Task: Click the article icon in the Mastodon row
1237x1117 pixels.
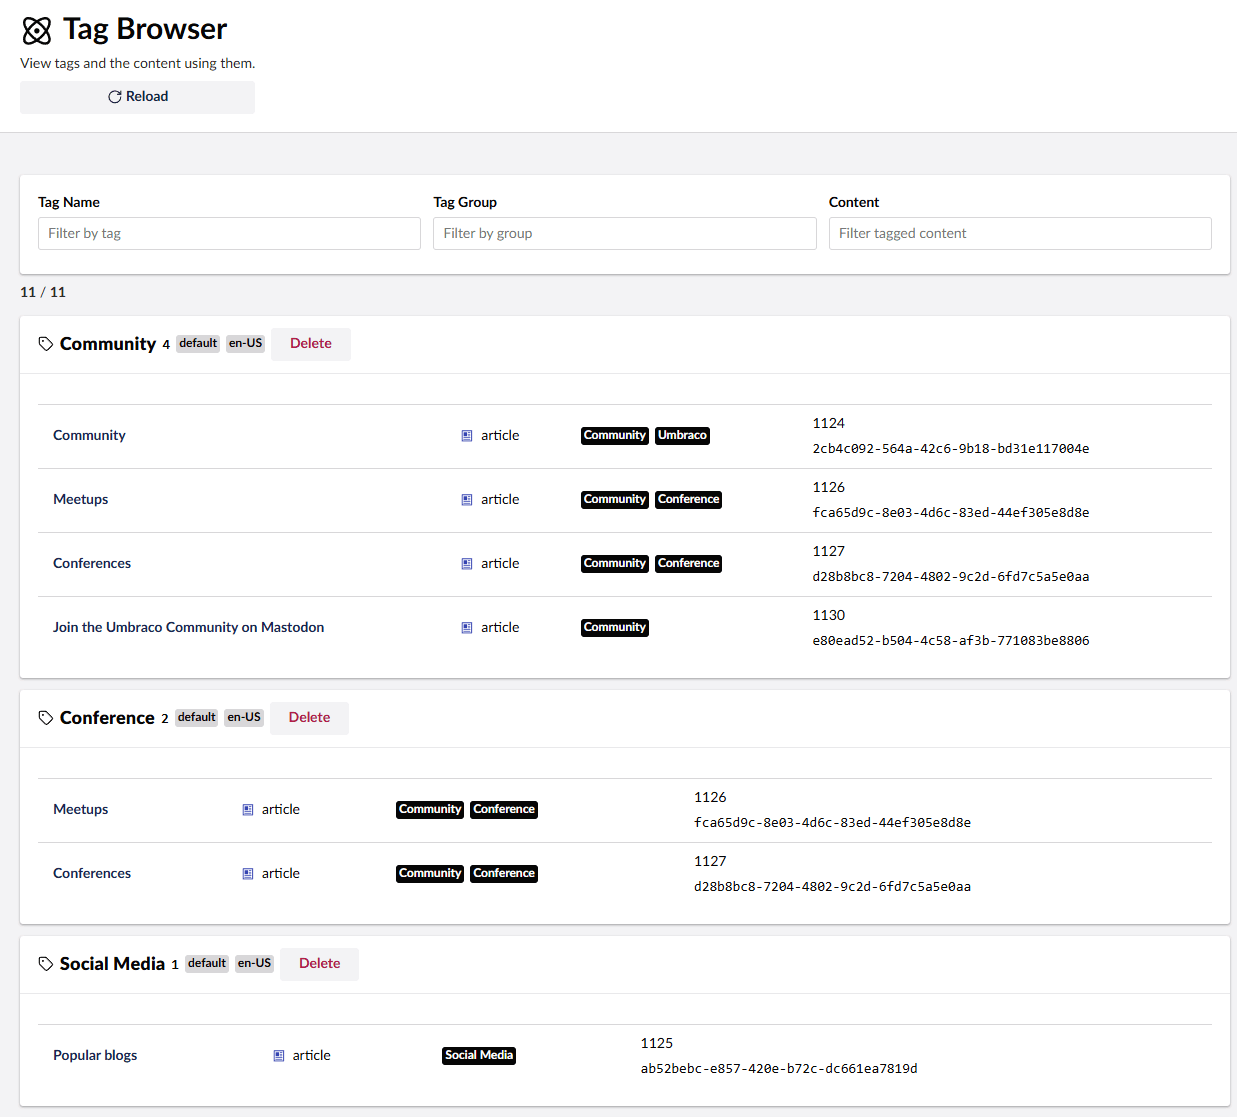Action: 467,628
